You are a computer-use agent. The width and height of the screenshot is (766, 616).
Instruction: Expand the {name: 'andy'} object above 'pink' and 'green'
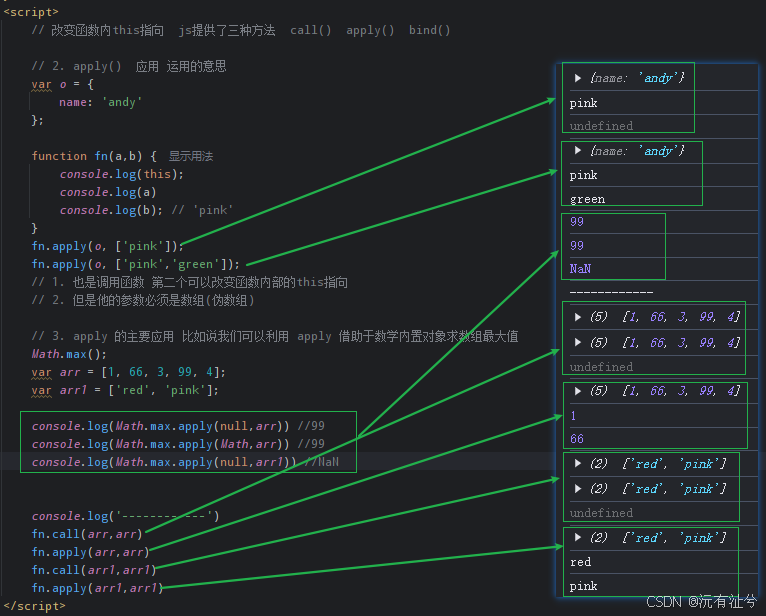tap(578, 150)
